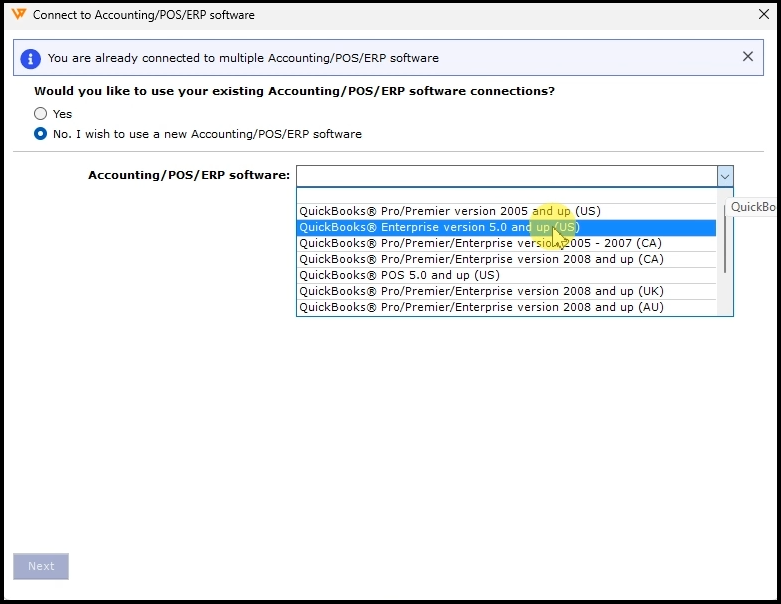Click the 'Accounting/POS/ERP software:' label
This screenshot has height=604, width=781.
point(189,175)
